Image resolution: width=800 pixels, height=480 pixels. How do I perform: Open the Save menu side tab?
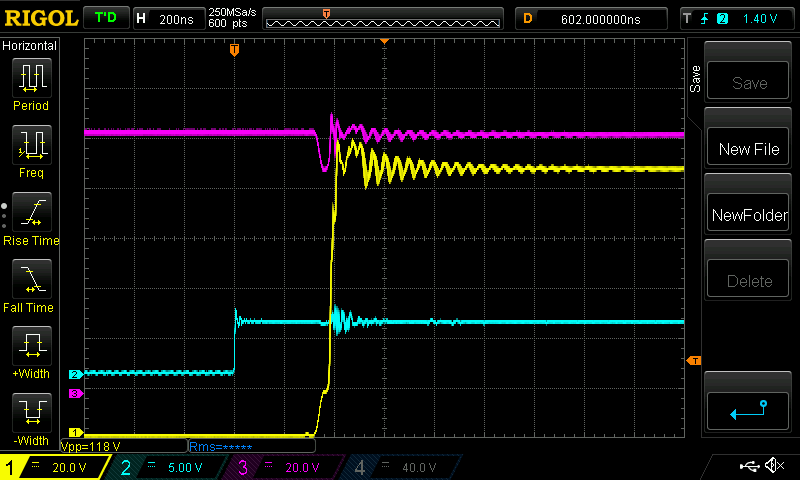click(x=695, y=80)
